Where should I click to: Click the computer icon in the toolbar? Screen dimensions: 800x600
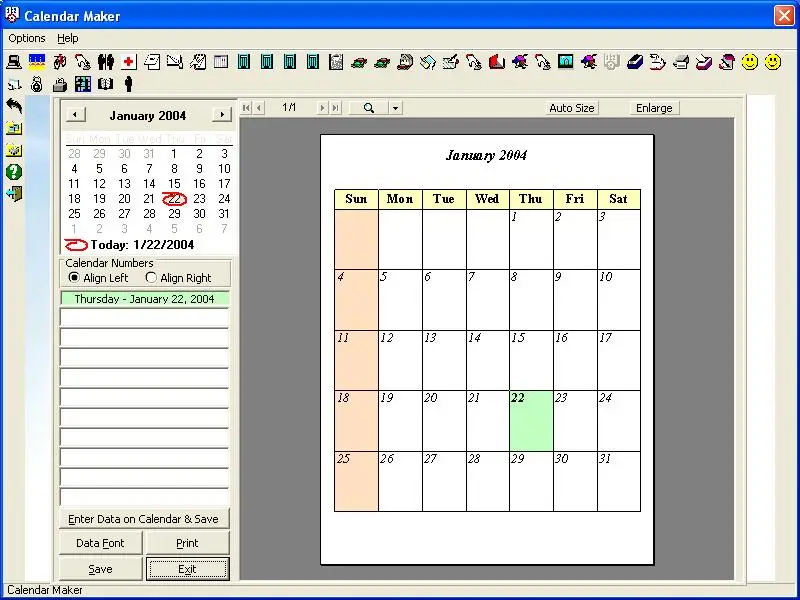click(x=14, y=62)
